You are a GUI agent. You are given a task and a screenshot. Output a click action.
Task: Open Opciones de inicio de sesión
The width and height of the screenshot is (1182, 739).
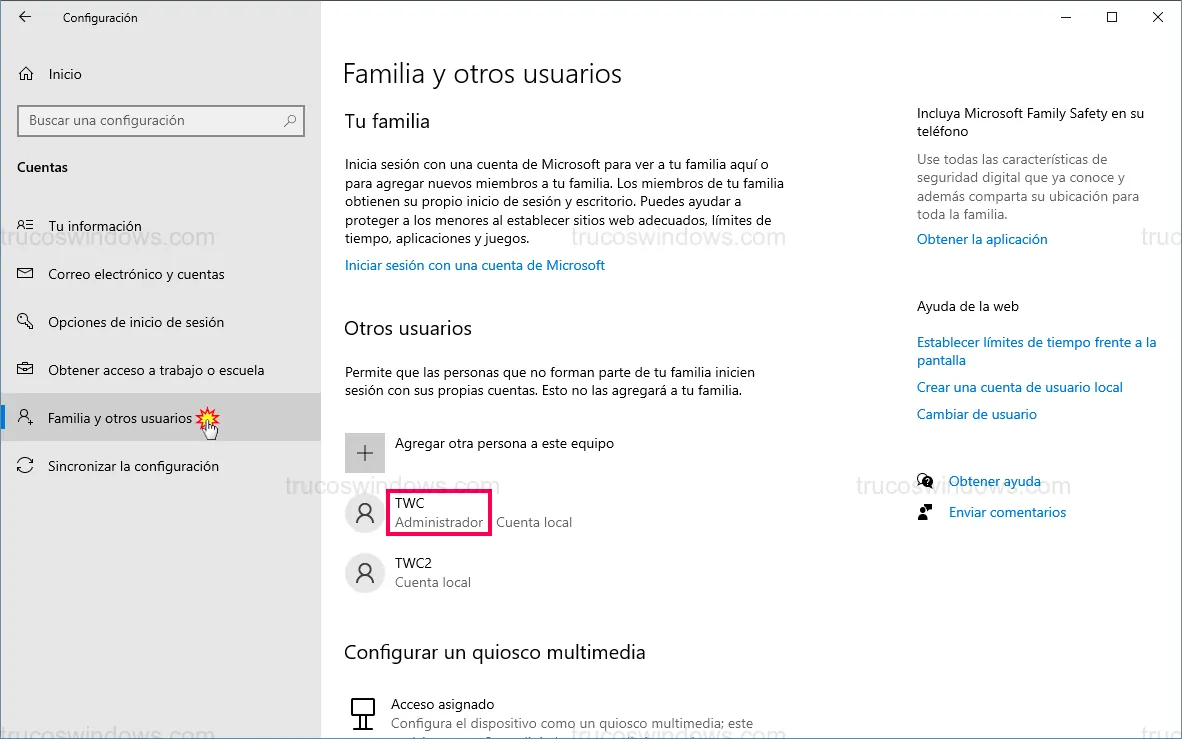pyautogui.click(x=136, y=322)
